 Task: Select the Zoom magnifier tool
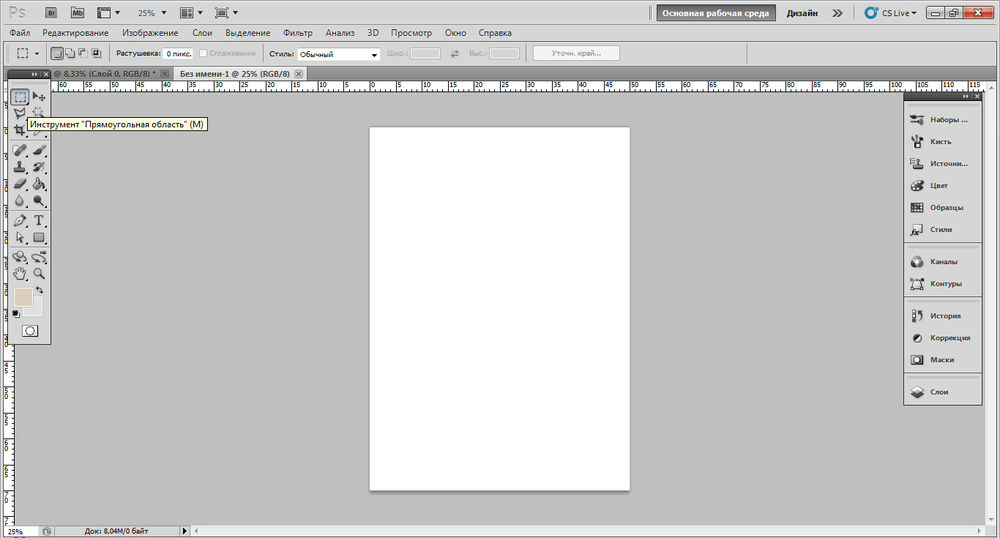(x=39, y=272)
